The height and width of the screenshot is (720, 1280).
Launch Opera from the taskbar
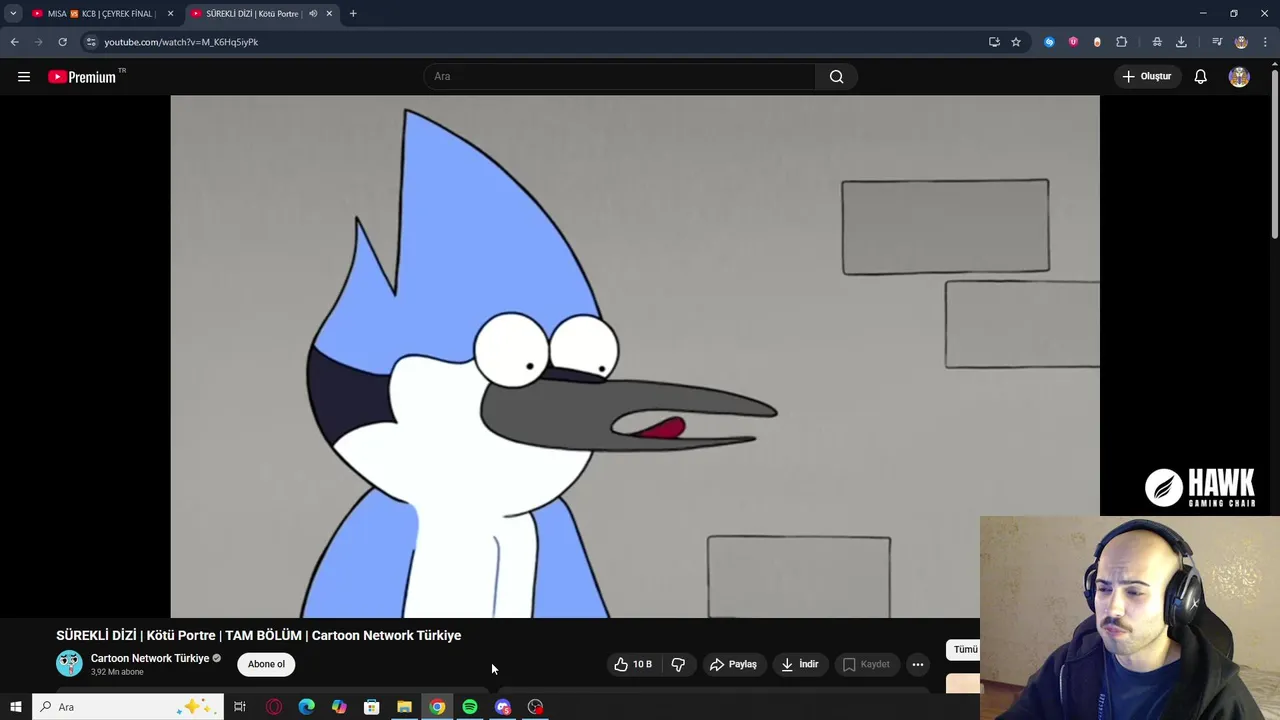pos(274,707)
